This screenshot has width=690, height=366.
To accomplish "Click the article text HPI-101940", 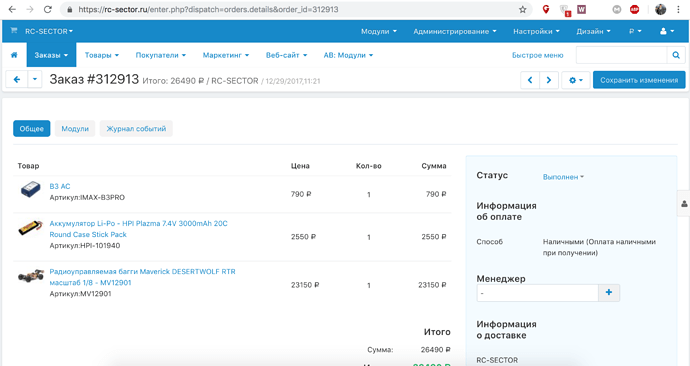I will [x=100, y=245].
